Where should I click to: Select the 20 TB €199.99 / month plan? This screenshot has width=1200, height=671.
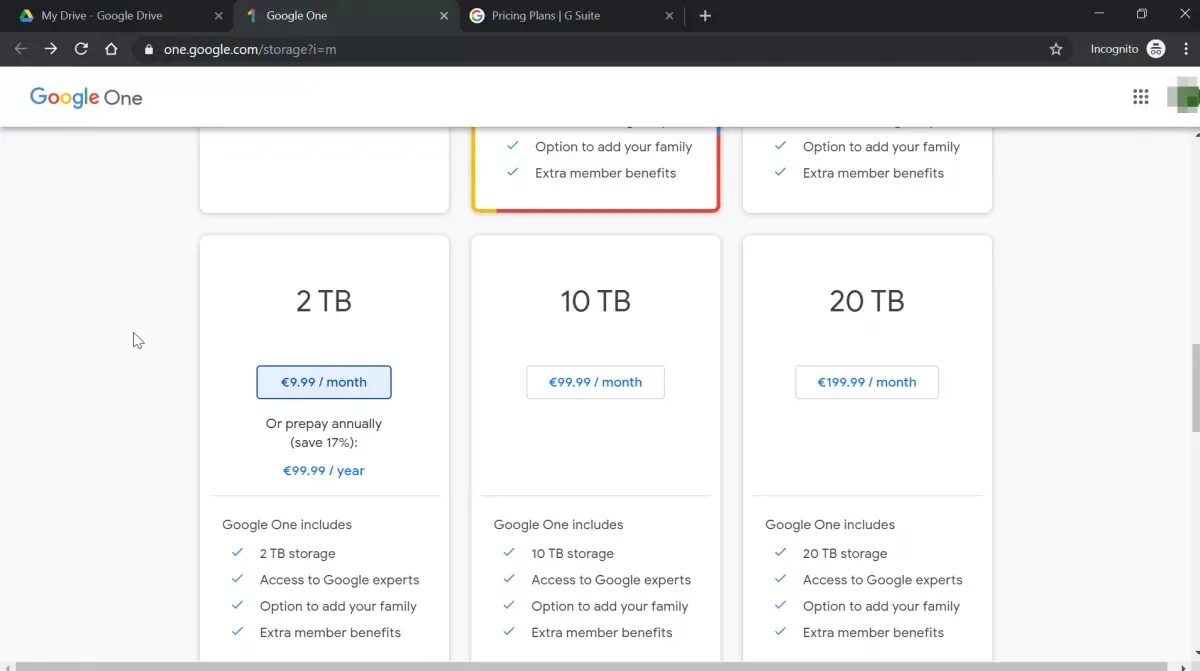pos(867,382)
